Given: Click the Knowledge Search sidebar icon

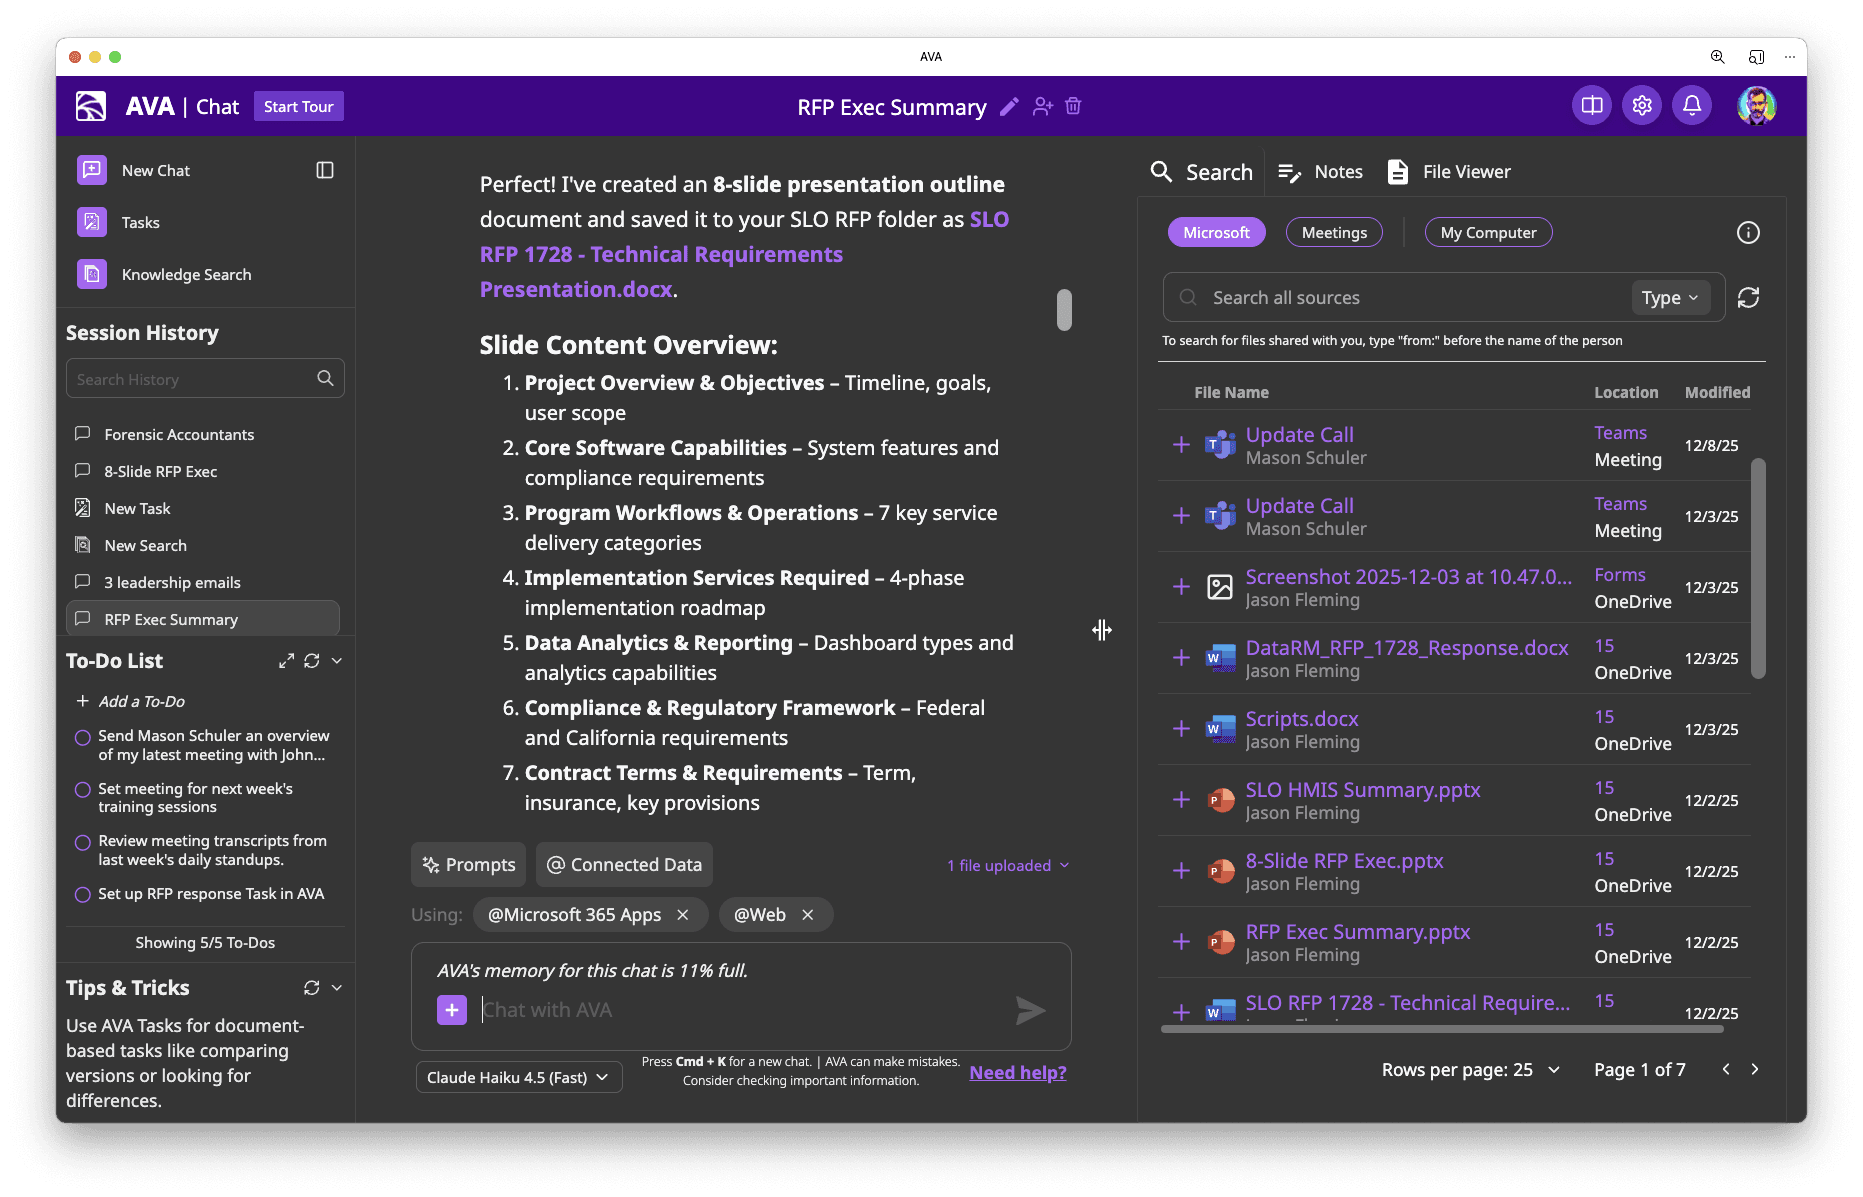Looking at the screenshot, I should point(92,274).
